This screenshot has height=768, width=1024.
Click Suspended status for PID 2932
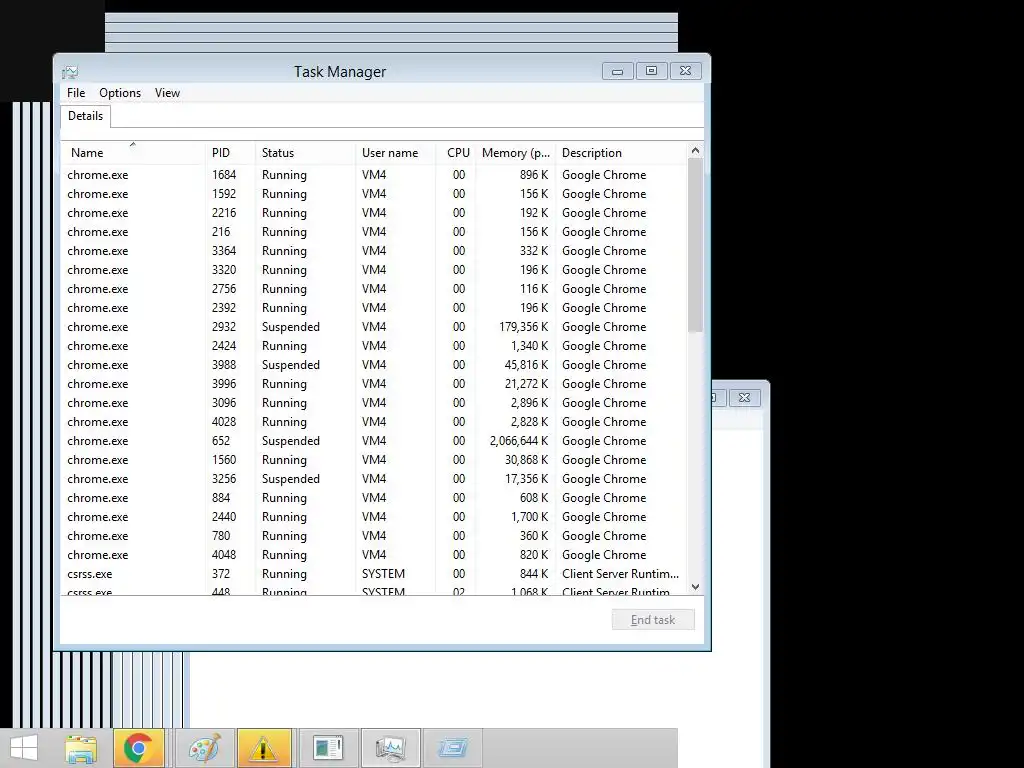(291, 327)
